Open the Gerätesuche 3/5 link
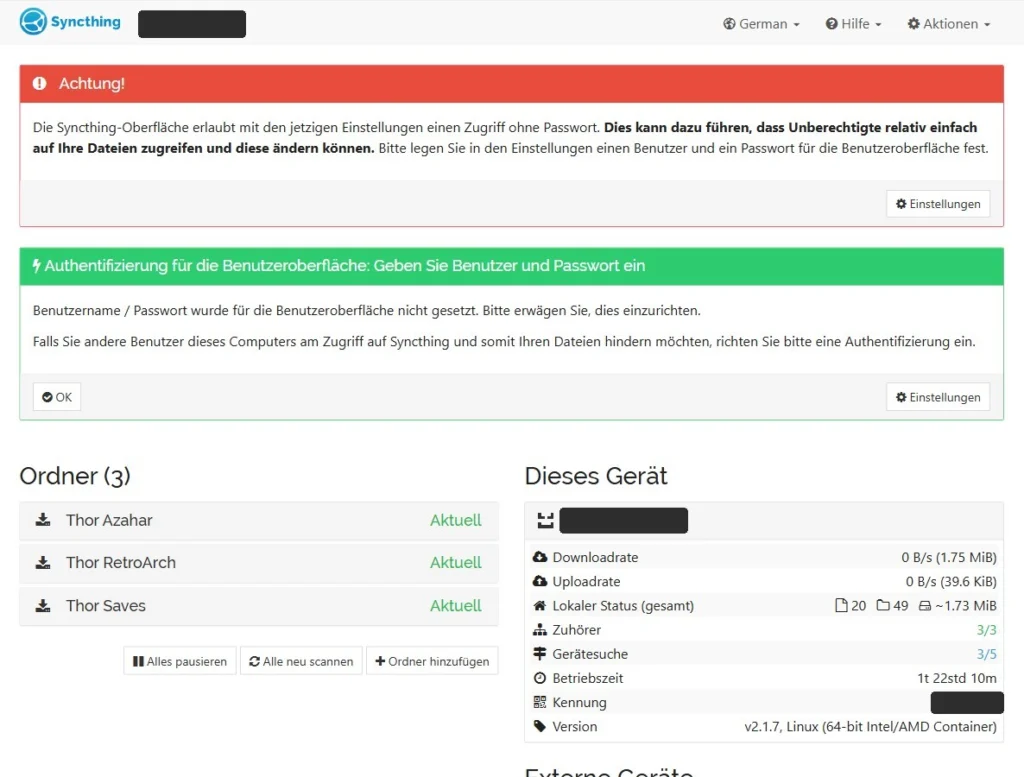The width and height of the screenshot is (1024, 777). 986,654
